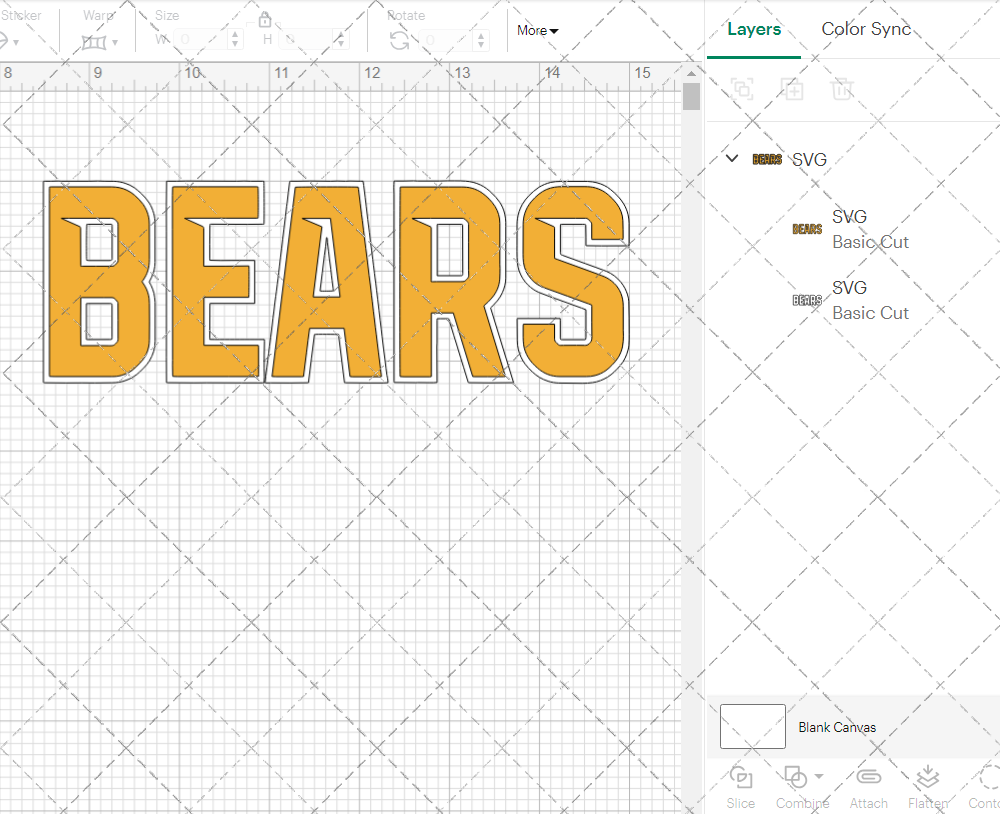Collapse the SVG layer group
Screen dimensions: 1000x814
click(731, 158)
